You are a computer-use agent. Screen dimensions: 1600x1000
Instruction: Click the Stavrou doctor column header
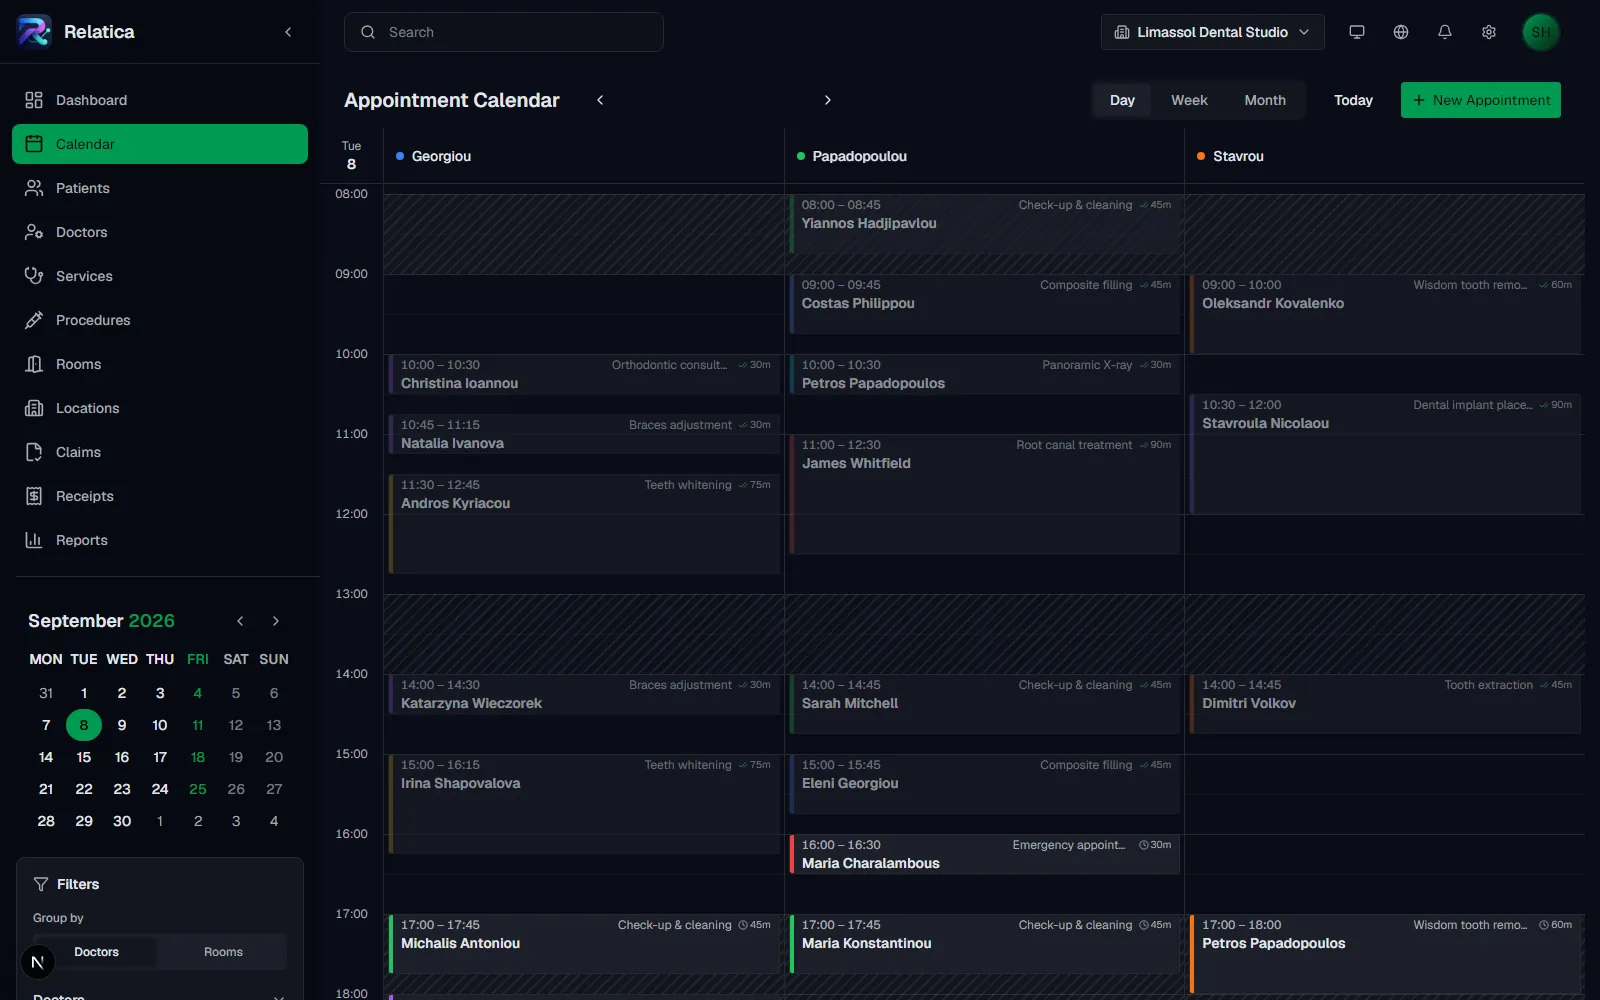click(1384, 156)
